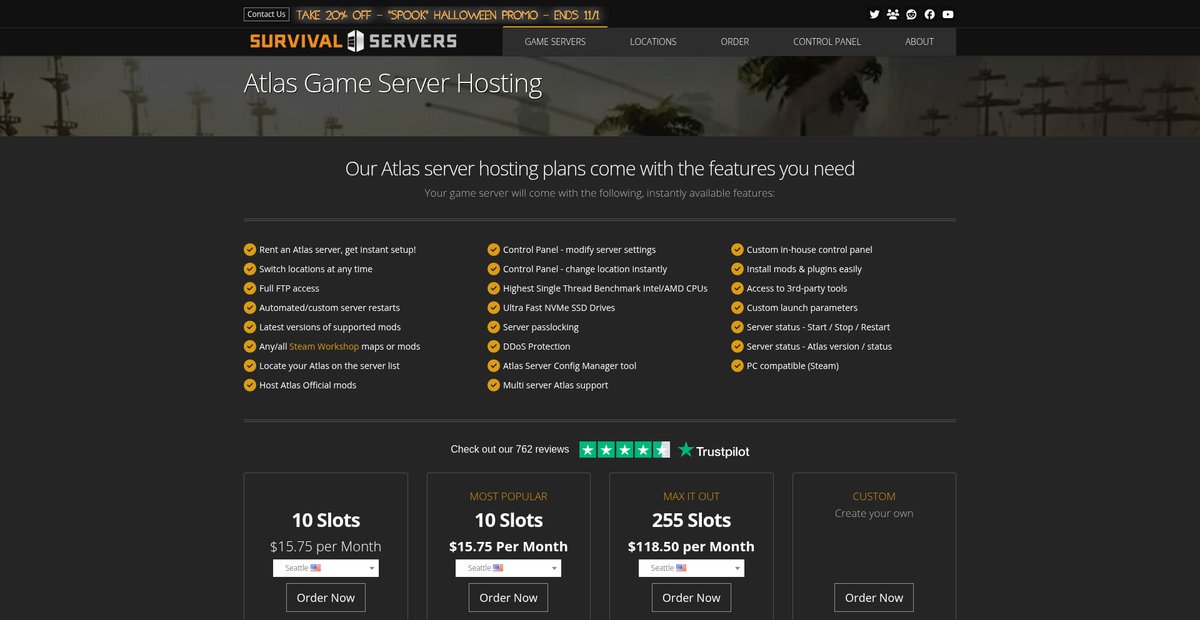Click 'Control Panel - modify server settings'
Viewport: 1200px width, 620px height.
(x=579, y=250)
